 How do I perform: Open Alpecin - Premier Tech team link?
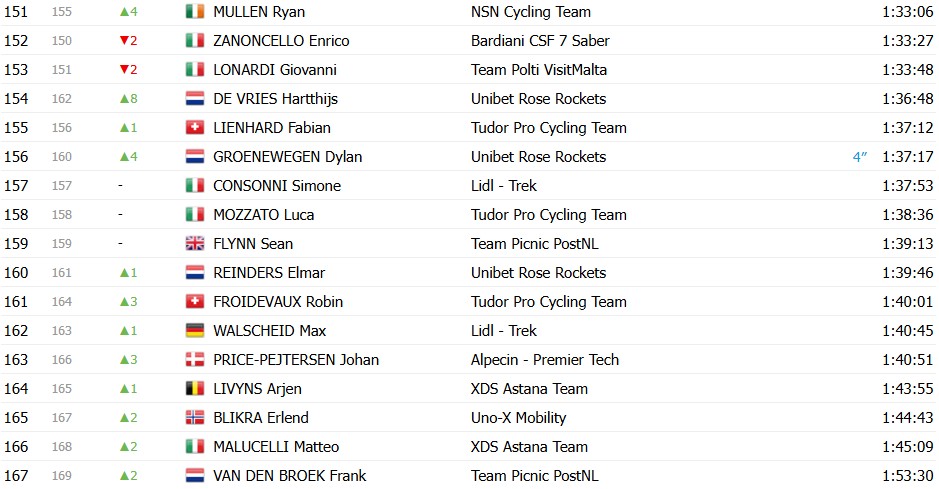coord(544,360)
